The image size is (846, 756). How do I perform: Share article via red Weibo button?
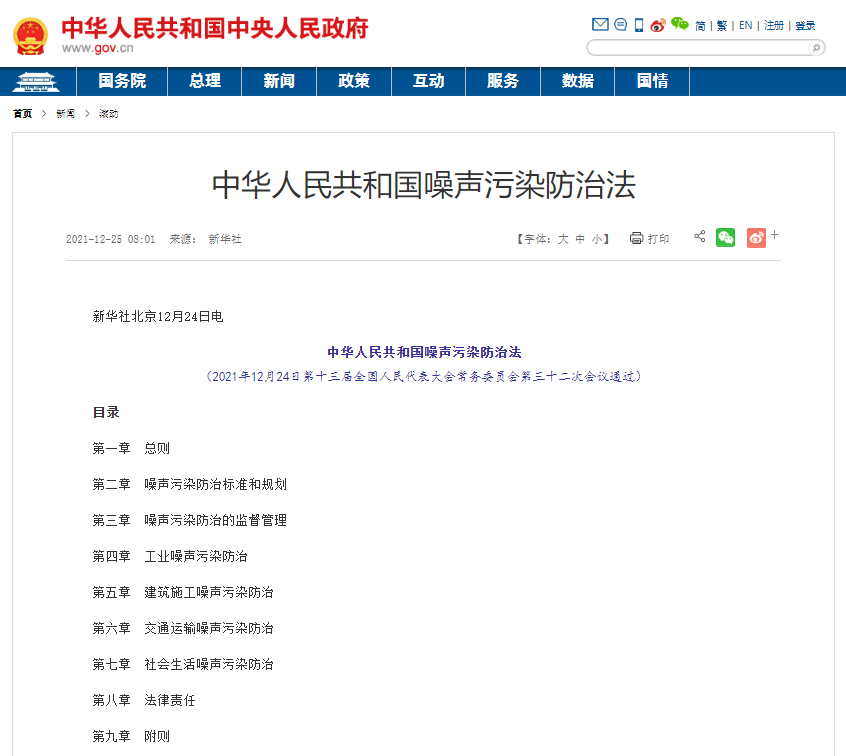pyautogui.click(x=756, y=238)
